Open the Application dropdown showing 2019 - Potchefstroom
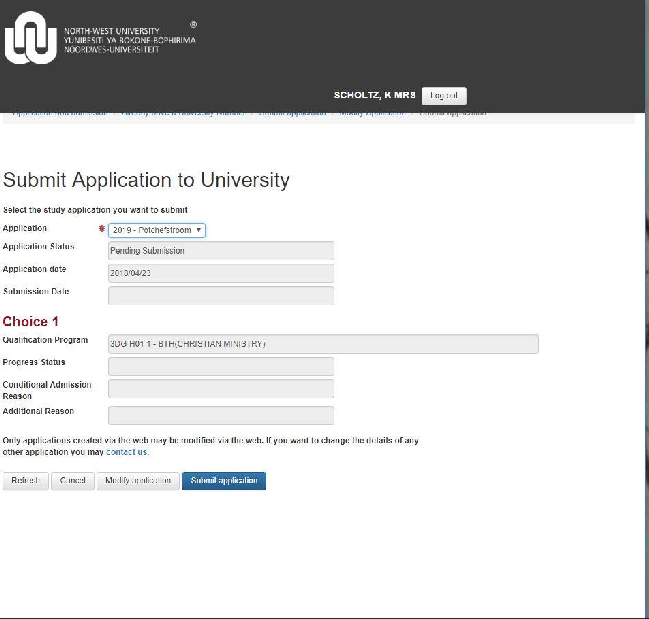This screenshot has height=619, width=649. click(156, 230)
